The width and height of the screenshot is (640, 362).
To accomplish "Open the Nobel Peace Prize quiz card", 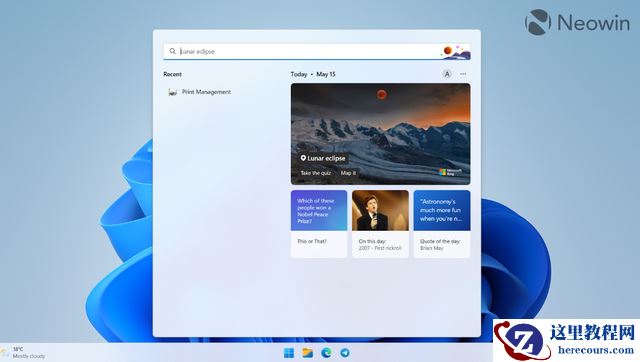I will pyautogui.click(x=319, y=224).
